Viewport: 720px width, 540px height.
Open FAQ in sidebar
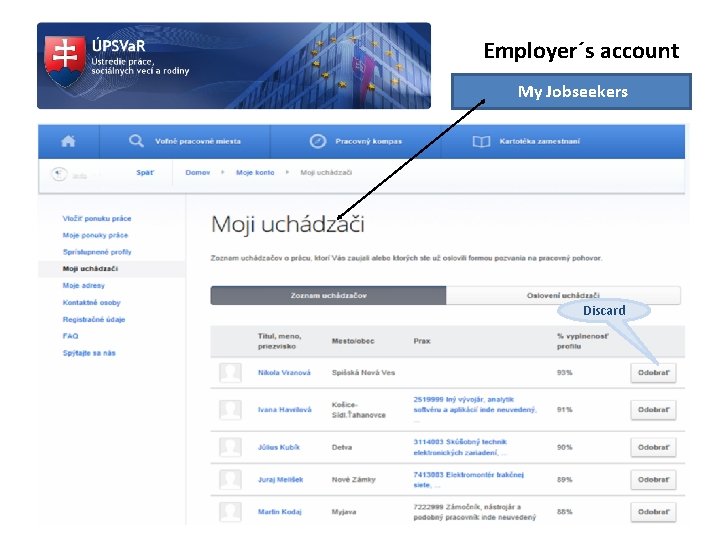click(x=71, y=336)
